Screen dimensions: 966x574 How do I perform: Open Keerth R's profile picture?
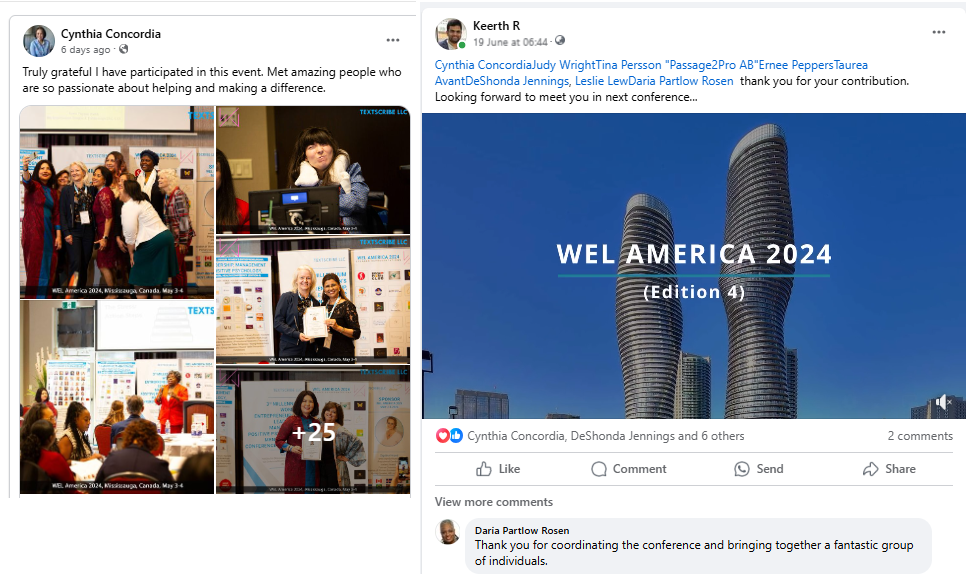(x=450, y=33)
